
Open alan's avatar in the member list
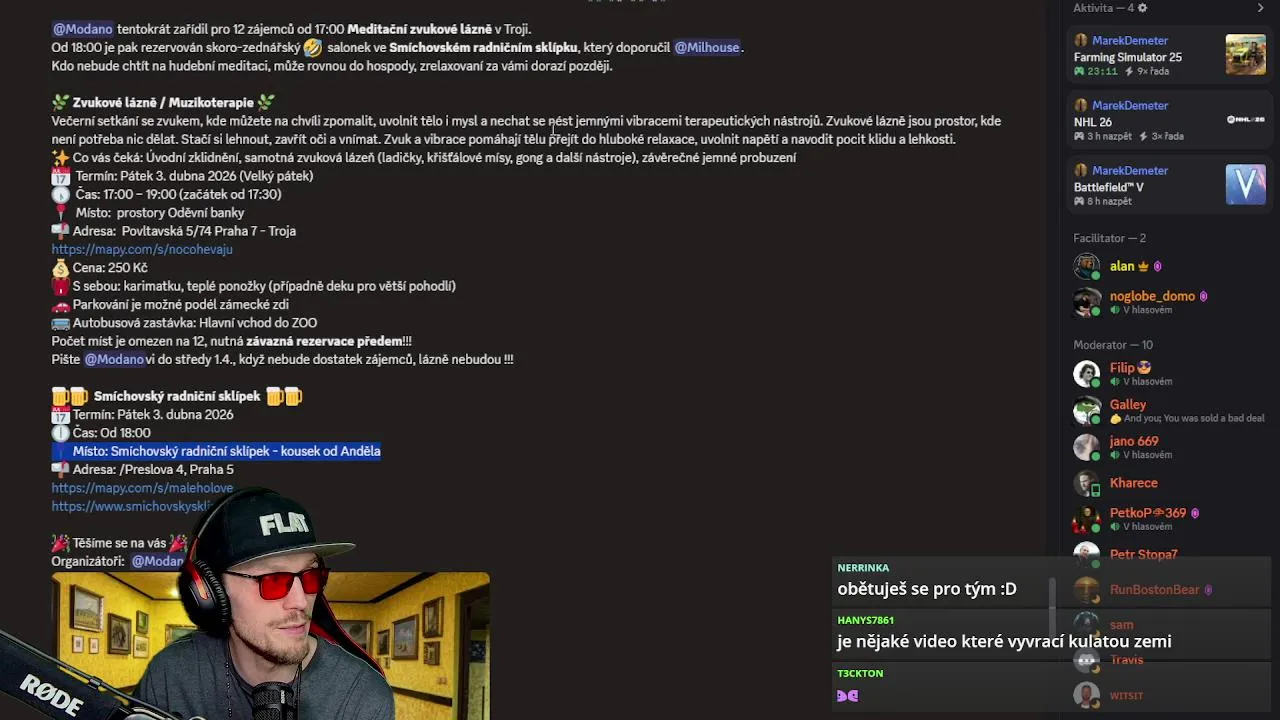coord(1086,266)
